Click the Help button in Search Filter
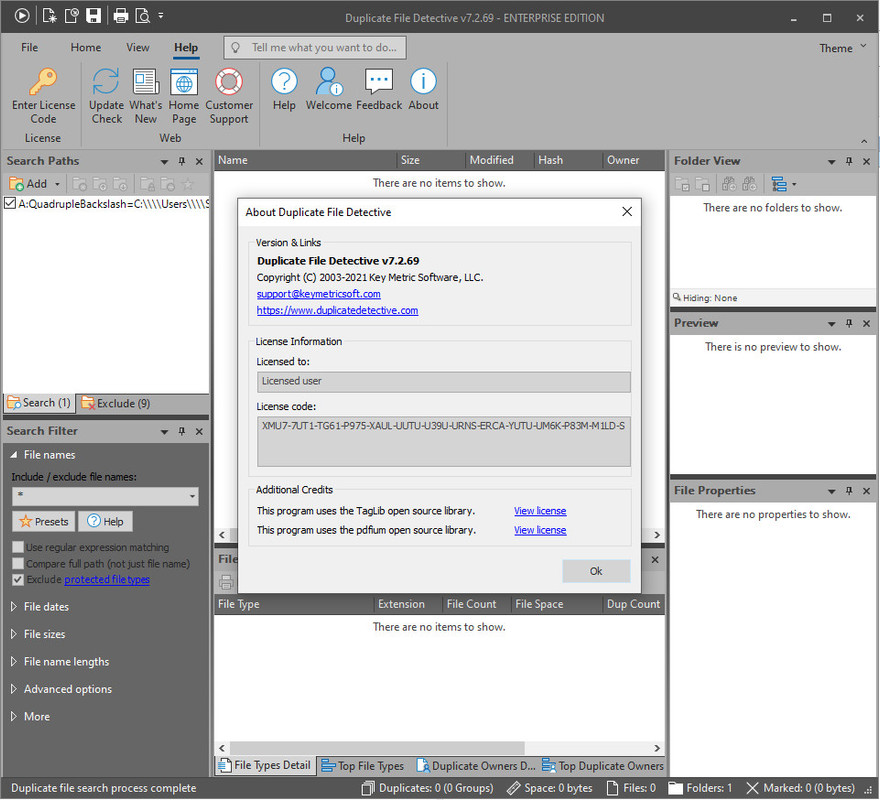The height and width of the screenshot is (800, 880). (x=106, y=522)
